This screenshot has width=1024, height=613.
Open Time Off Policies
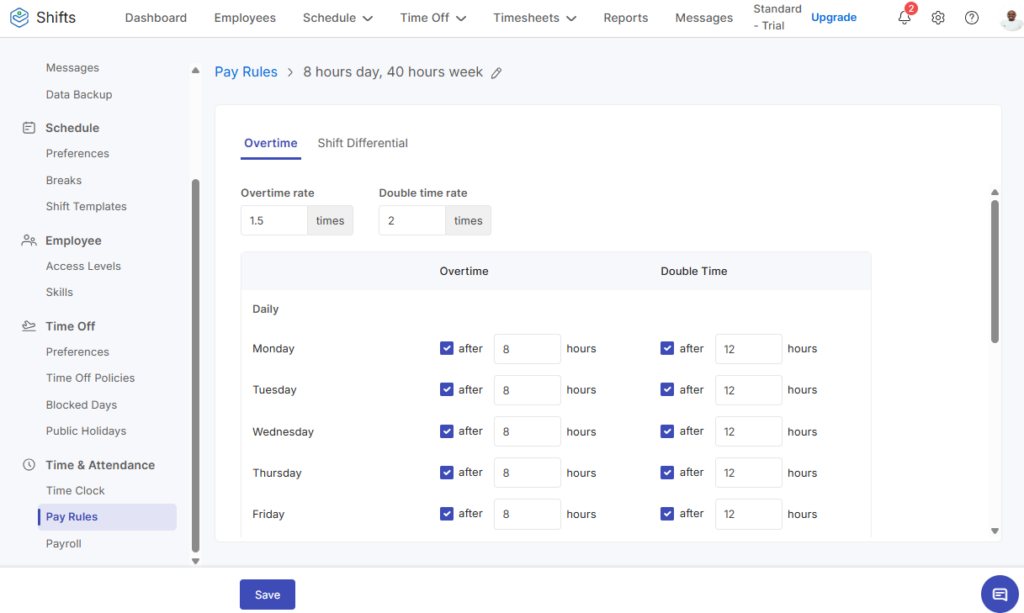tap(90, 378)
